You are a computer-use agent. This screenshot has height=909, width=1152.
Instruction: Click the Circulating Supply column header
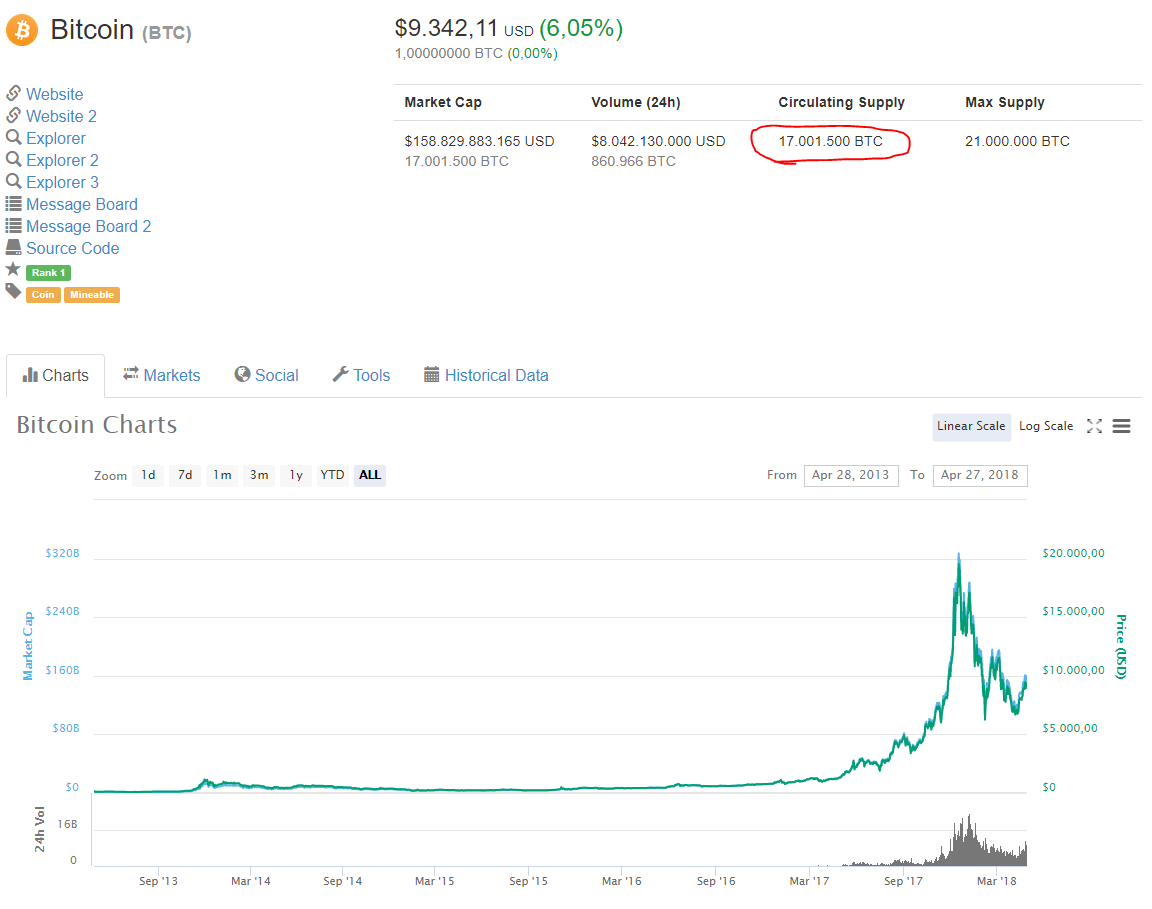click(x=841, y=102)
